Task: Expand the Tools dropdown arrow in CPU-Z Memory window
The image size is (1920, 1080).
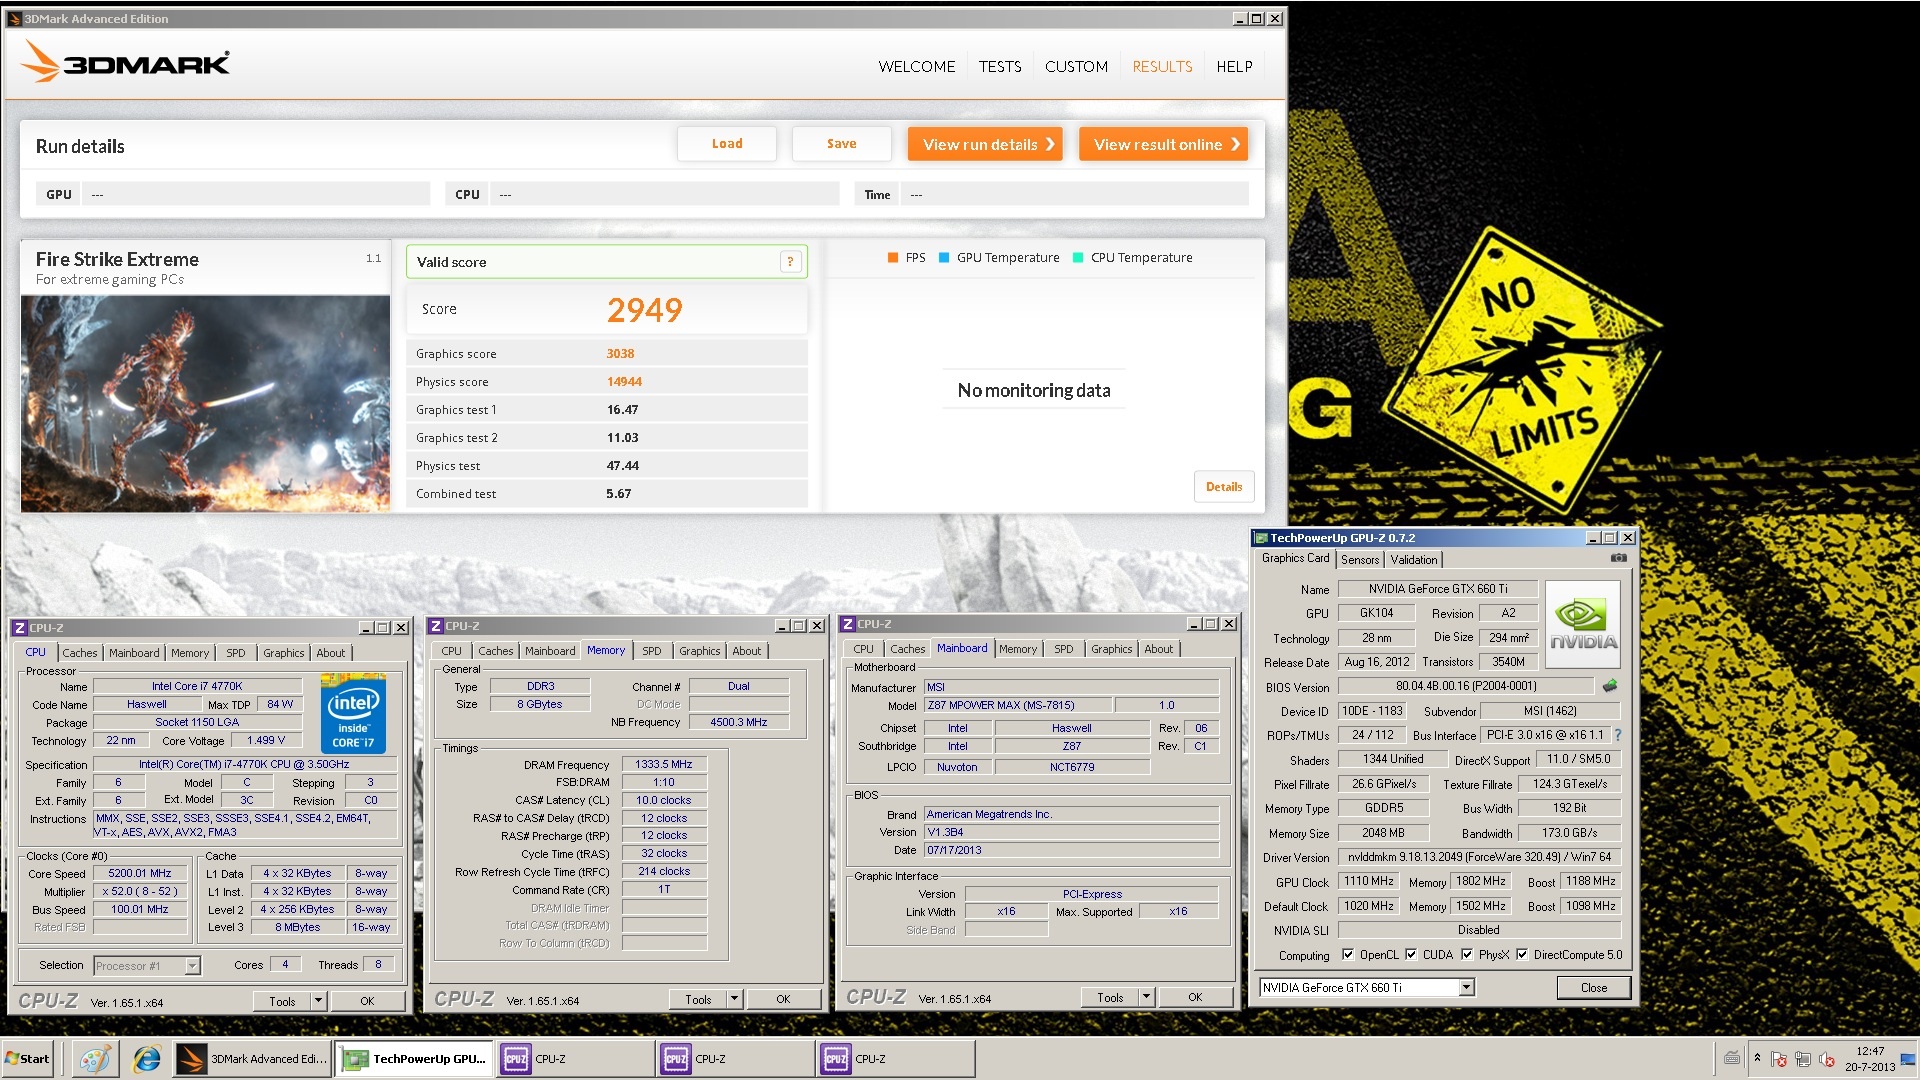Action: point(734,999)
